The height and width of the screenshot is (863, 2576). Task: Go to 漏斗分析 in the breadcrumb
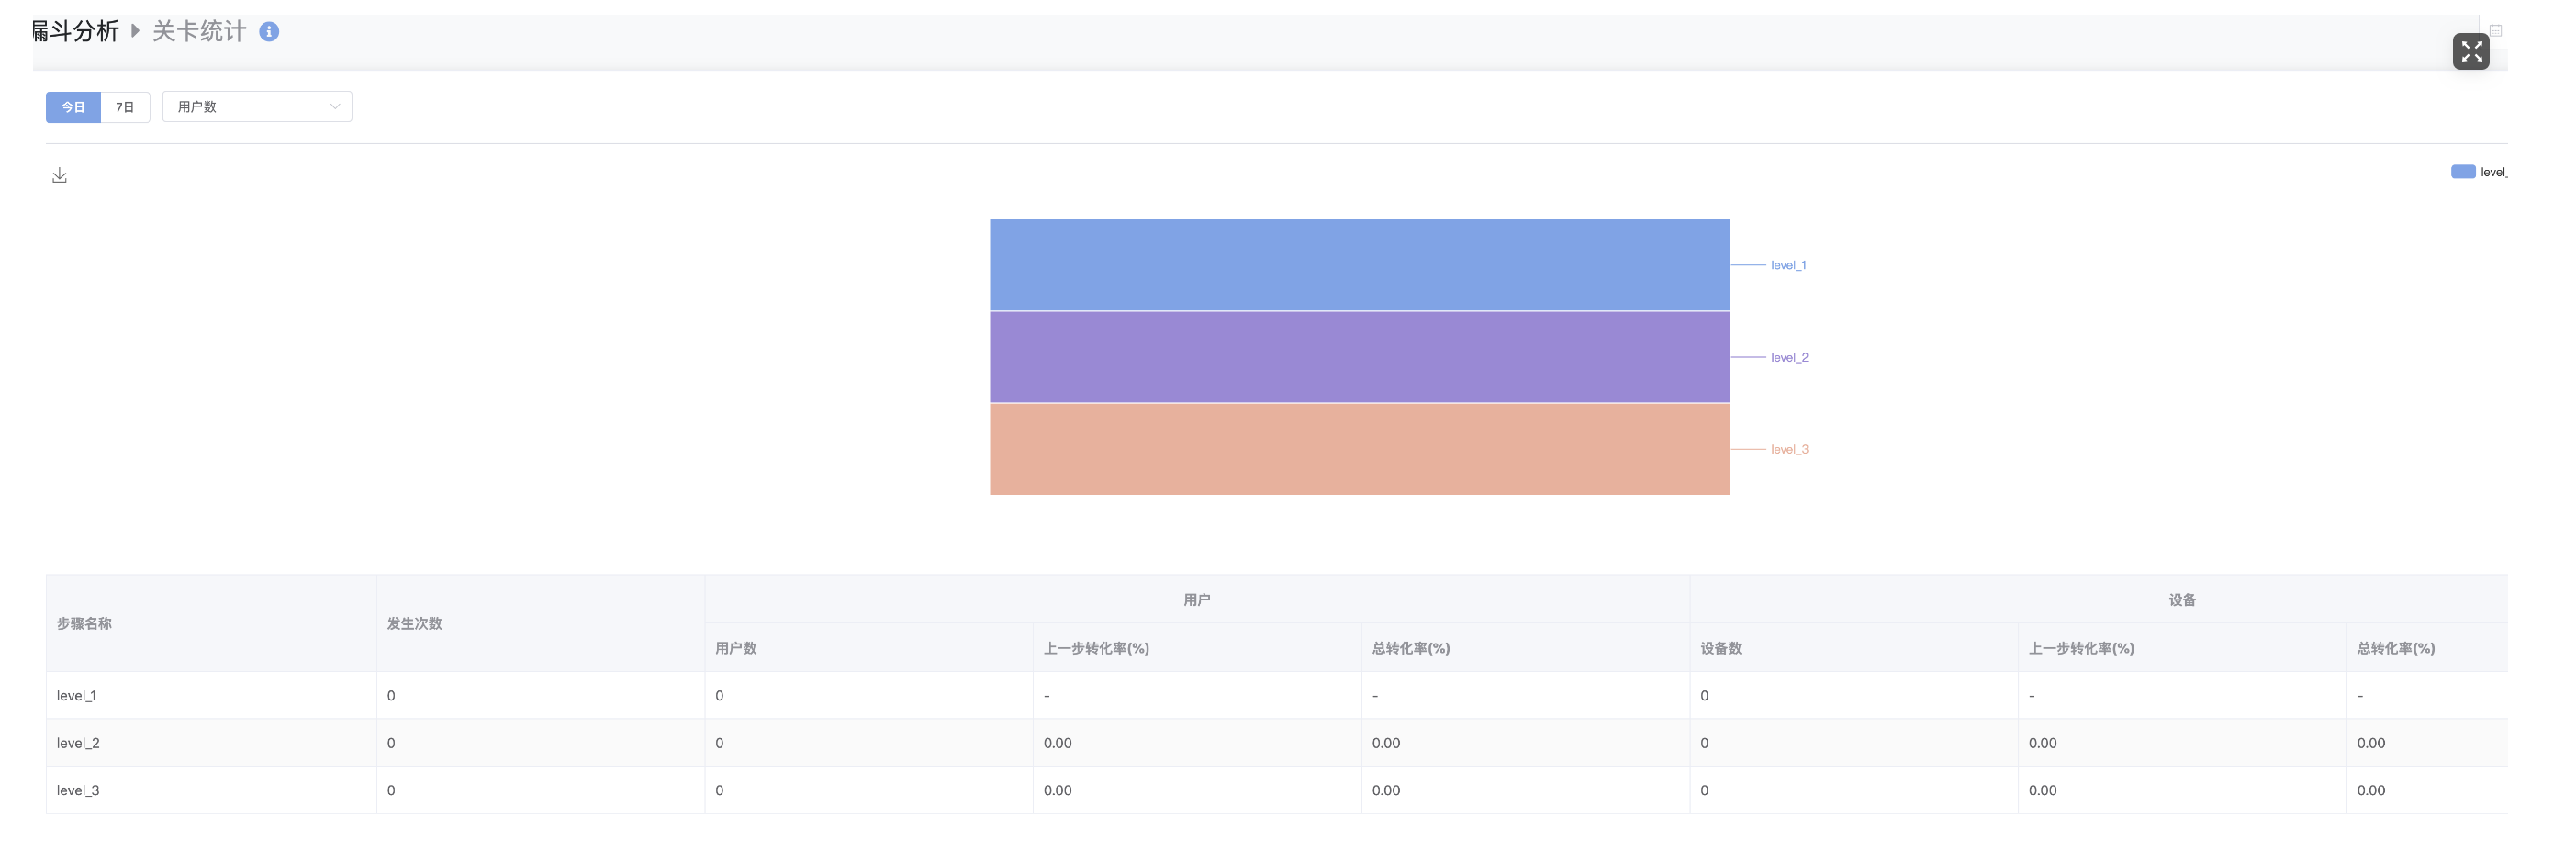(76, 31)
